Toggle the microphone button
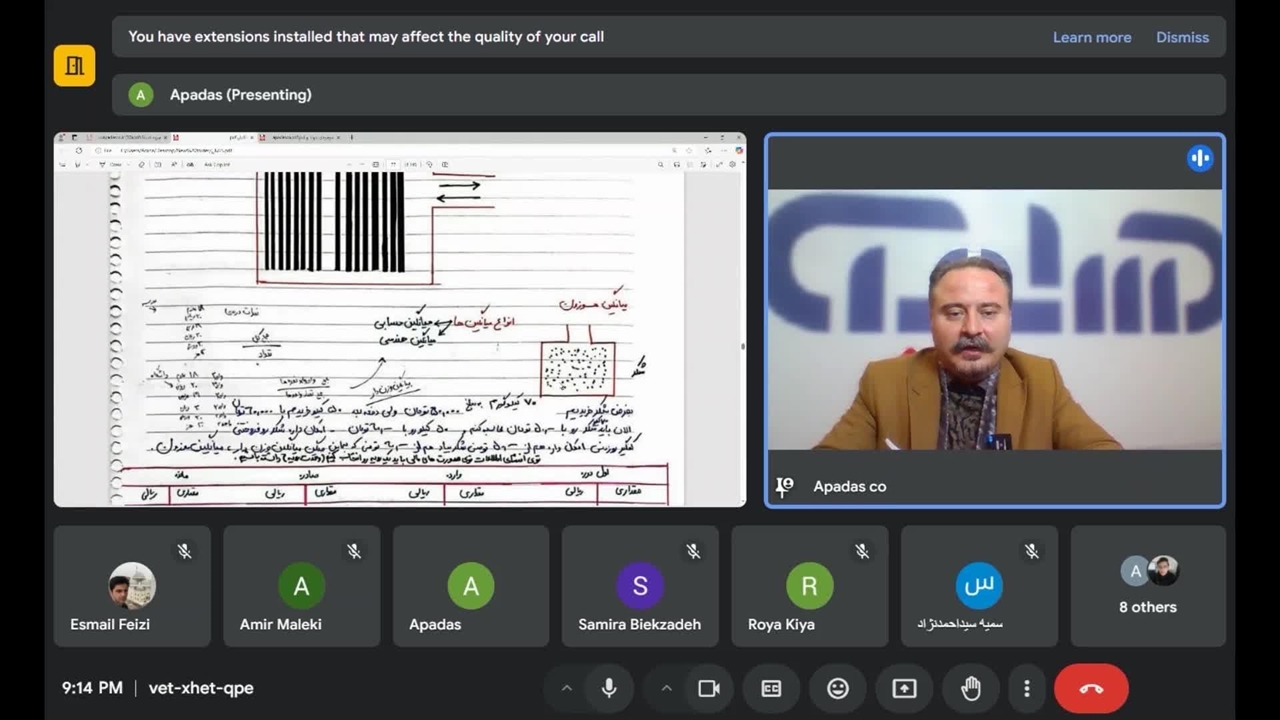Image resolution: width=1280 pixels, height=720 pixels. coord(608,688)
